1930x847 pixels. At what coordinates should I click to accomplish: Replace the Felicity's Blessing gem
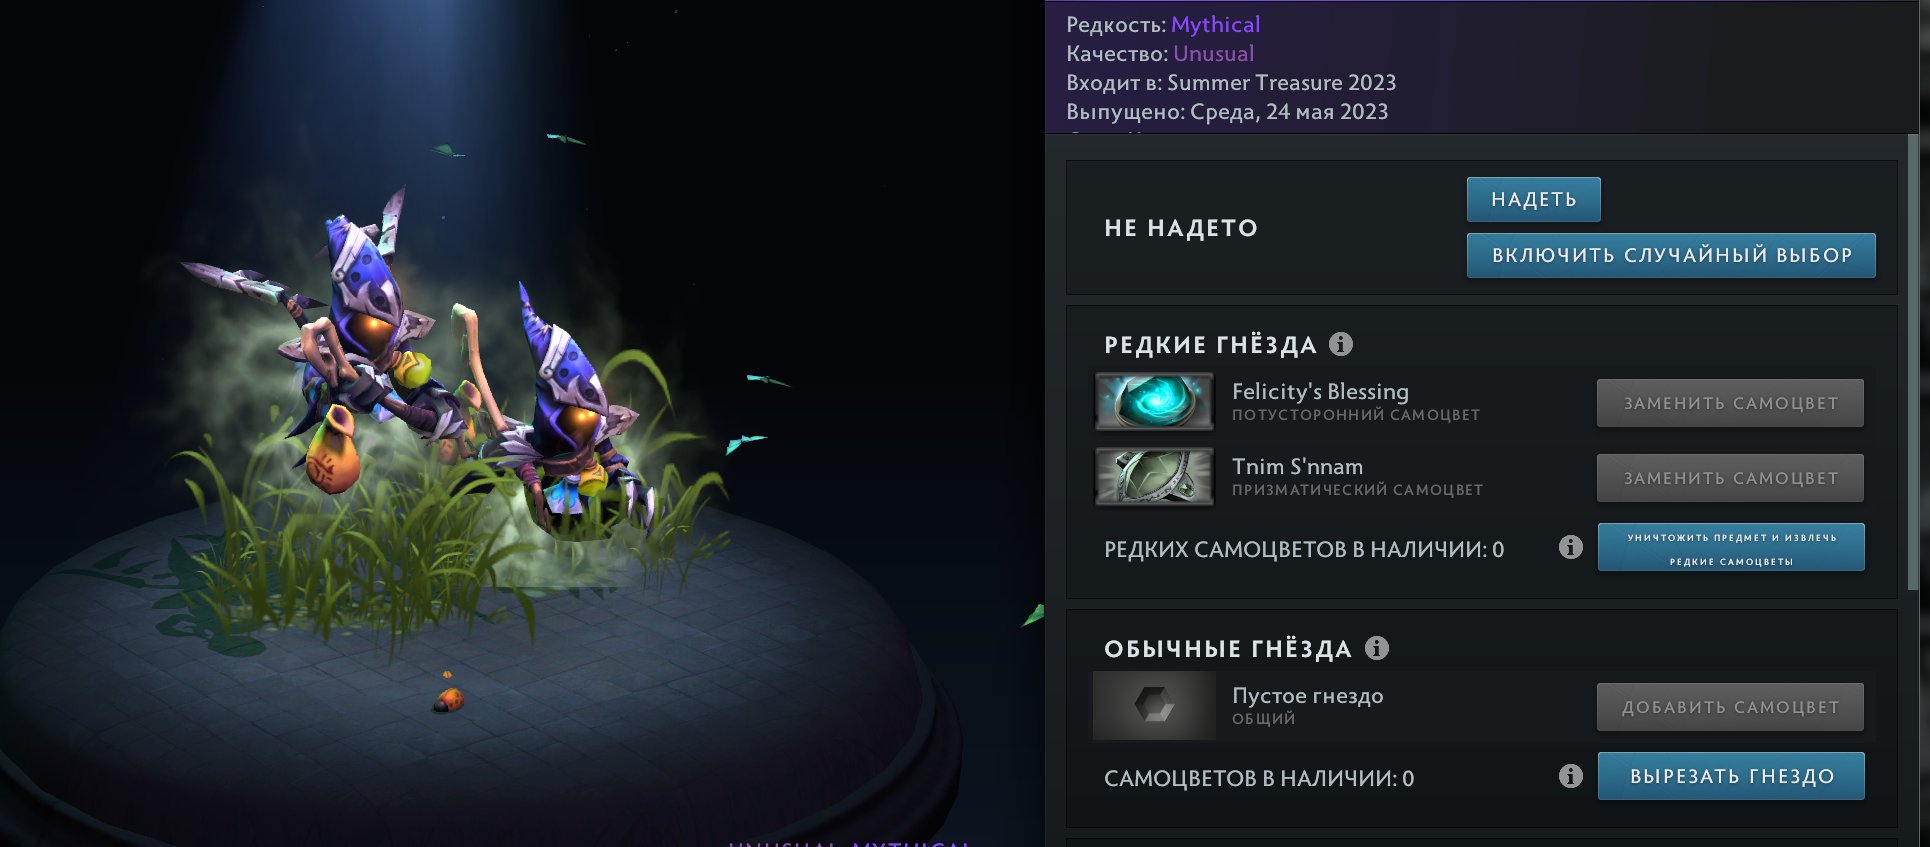pos(1730,403)
